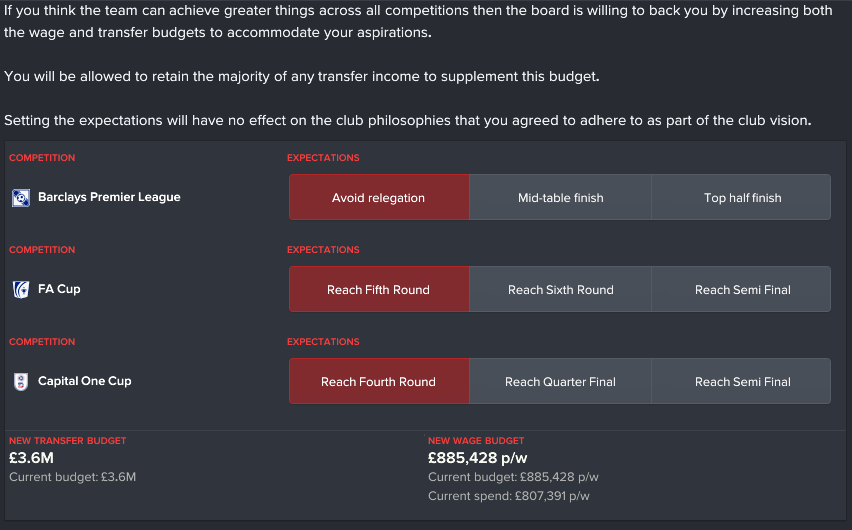Click the FA Cup logo icon
852x530 pixels.
pyautogui.click(x=21, y=290)
